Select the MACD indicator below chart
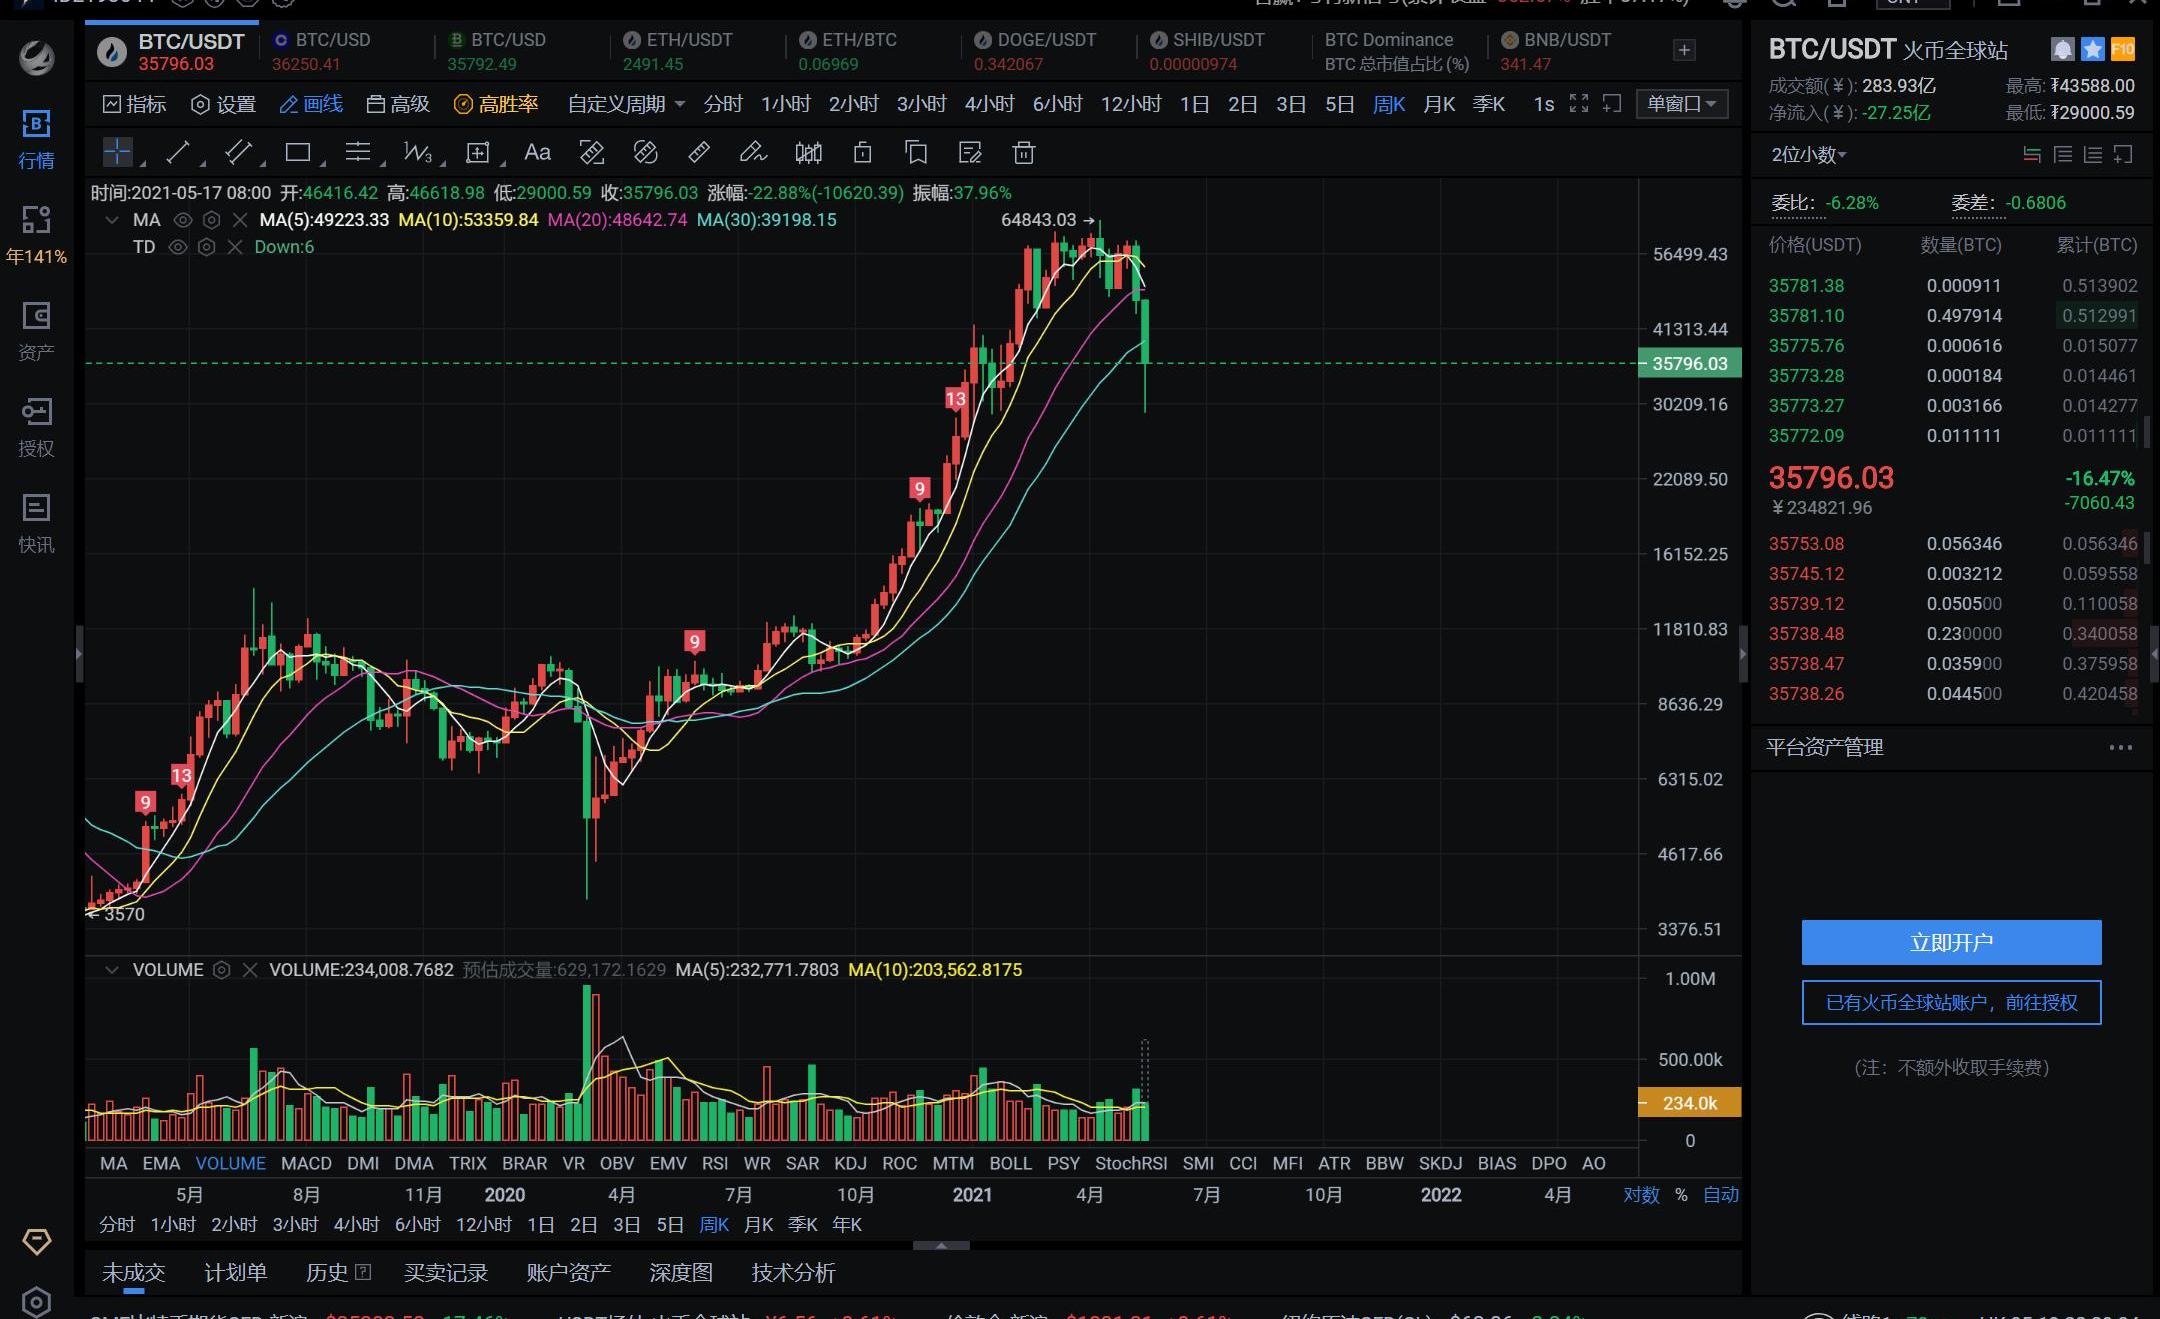This screenshot has width=2160, height=1319. (306, 1163)
